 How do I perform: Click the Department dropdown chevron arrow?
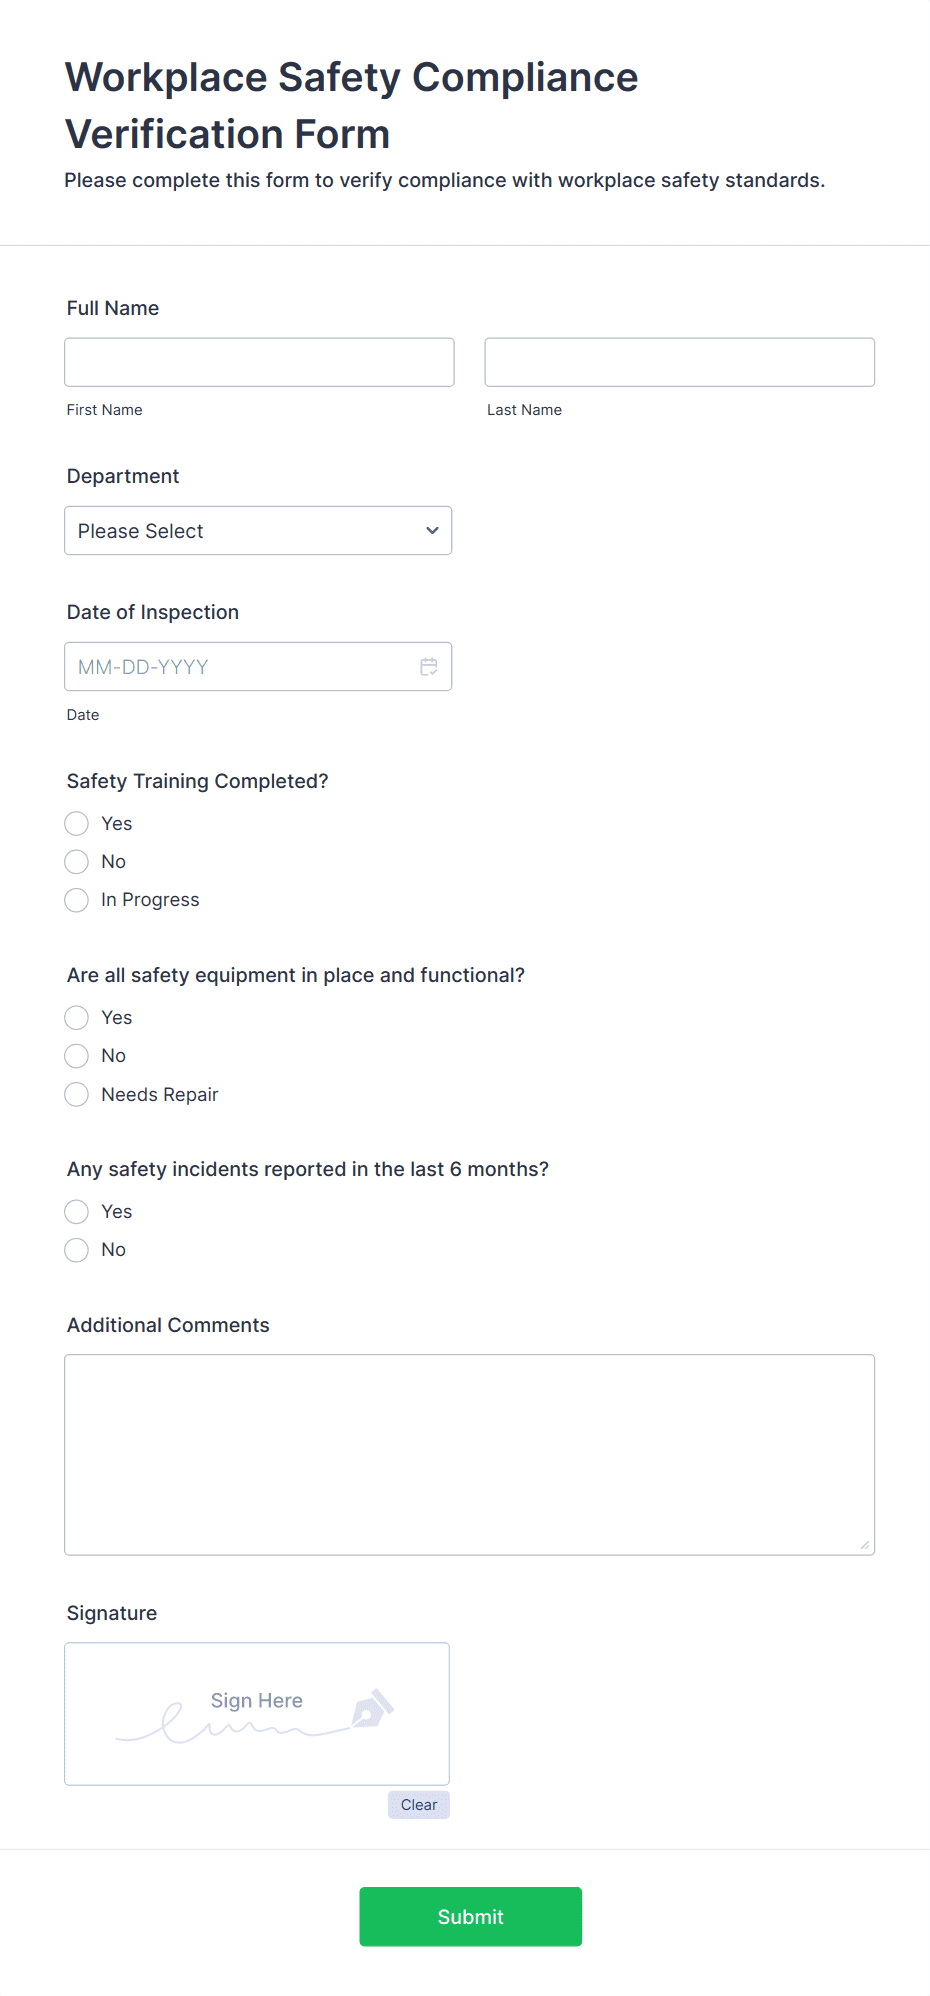click(x=432, y=531)
